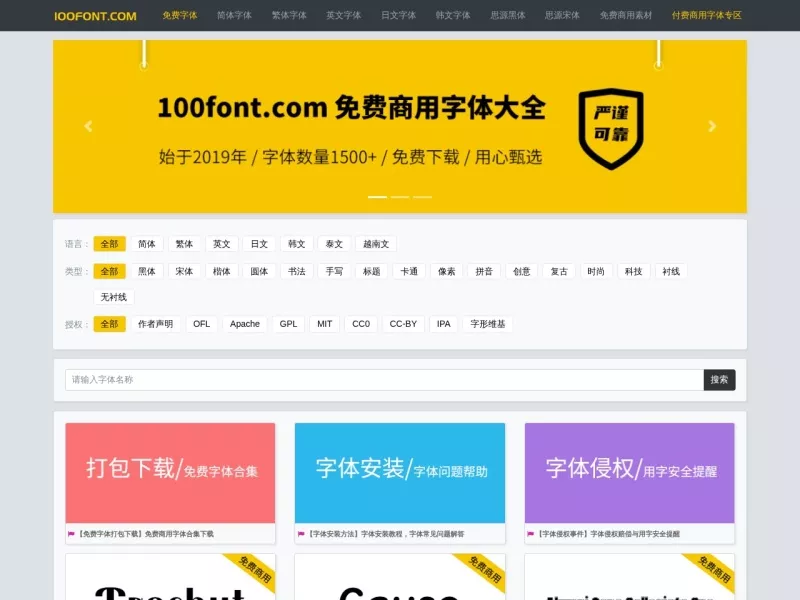Image resolution: width=800 pixels, height=600 pixels.
Task: Filter type by 手写
Action: (x=334, y=271)
